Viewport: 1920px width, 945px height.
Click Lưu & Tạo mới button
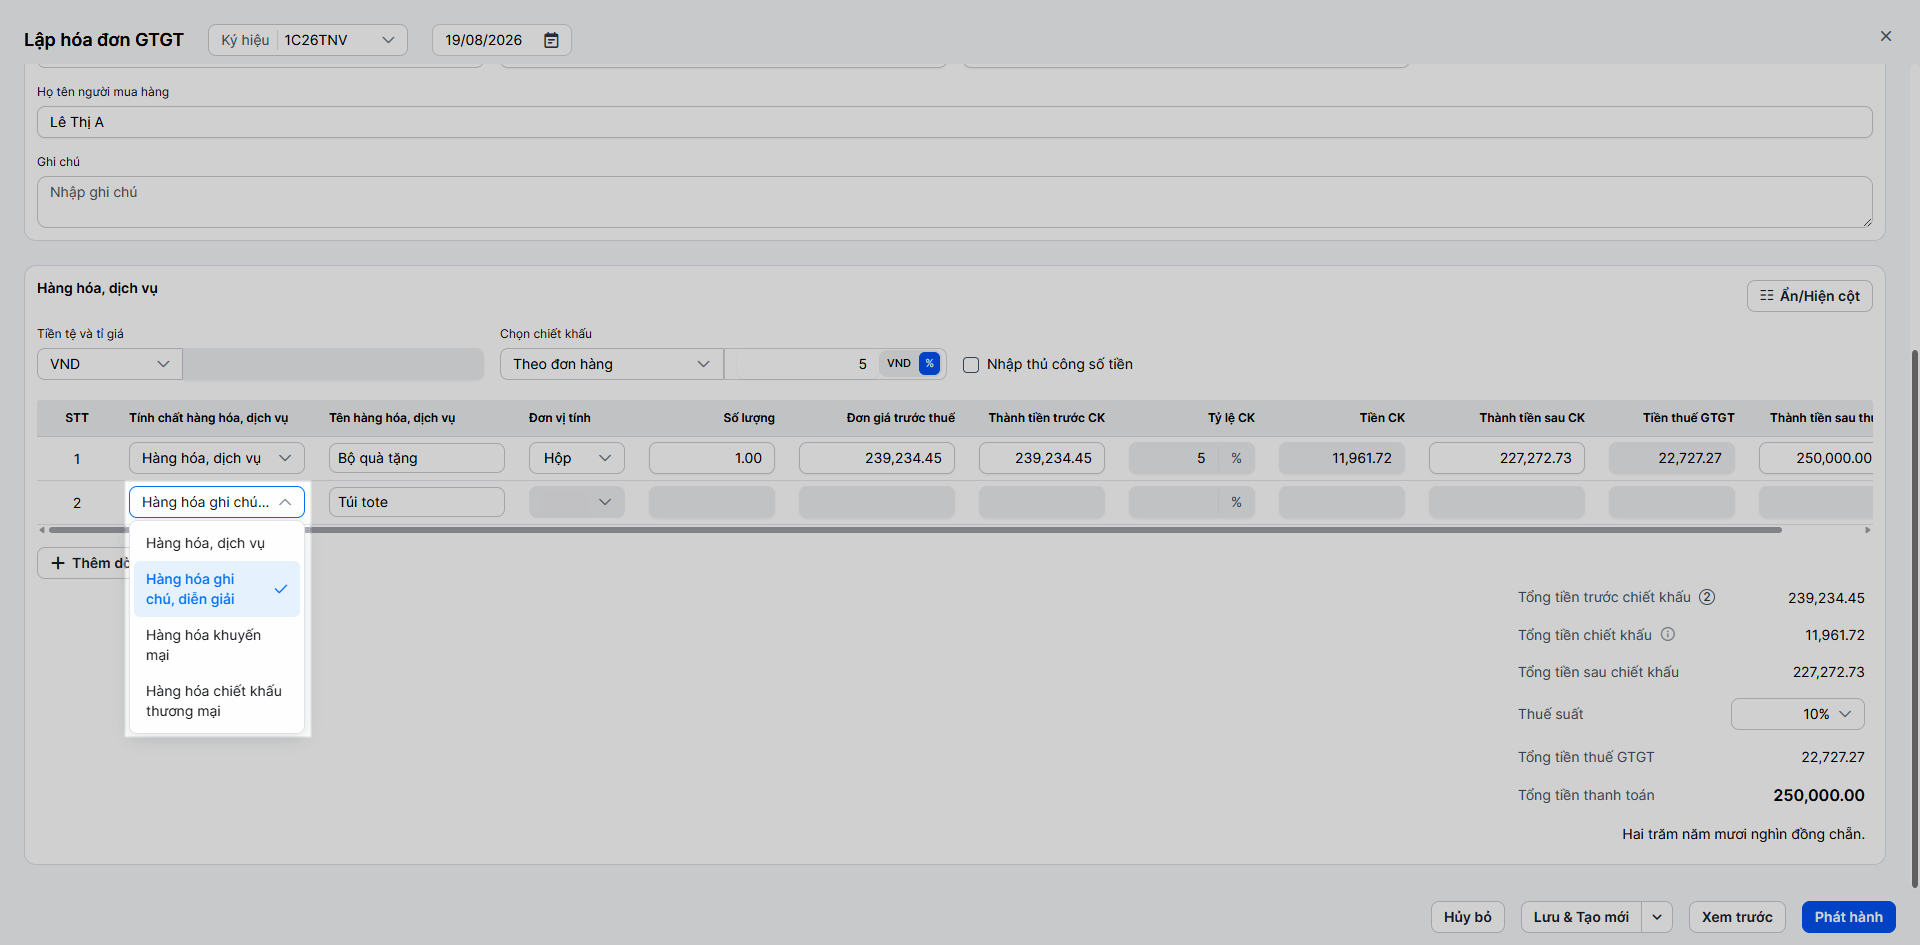click(1581, 917)
